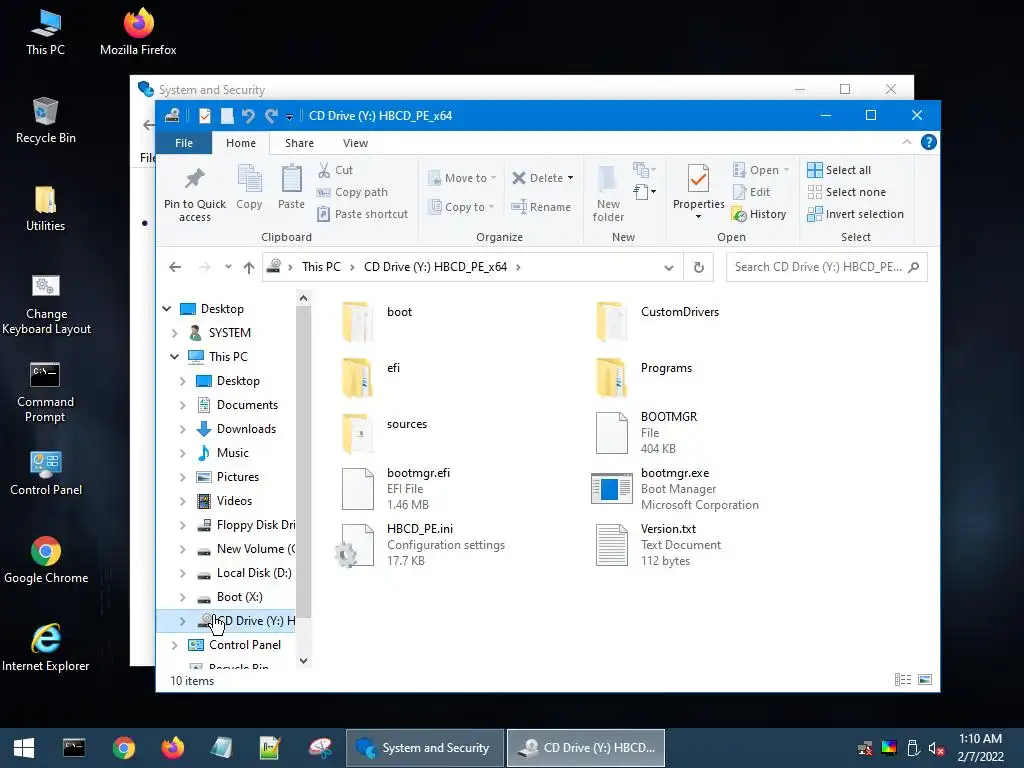Collapse the This PC tree node
The image size is (1024, 768).
click(174, 357)
